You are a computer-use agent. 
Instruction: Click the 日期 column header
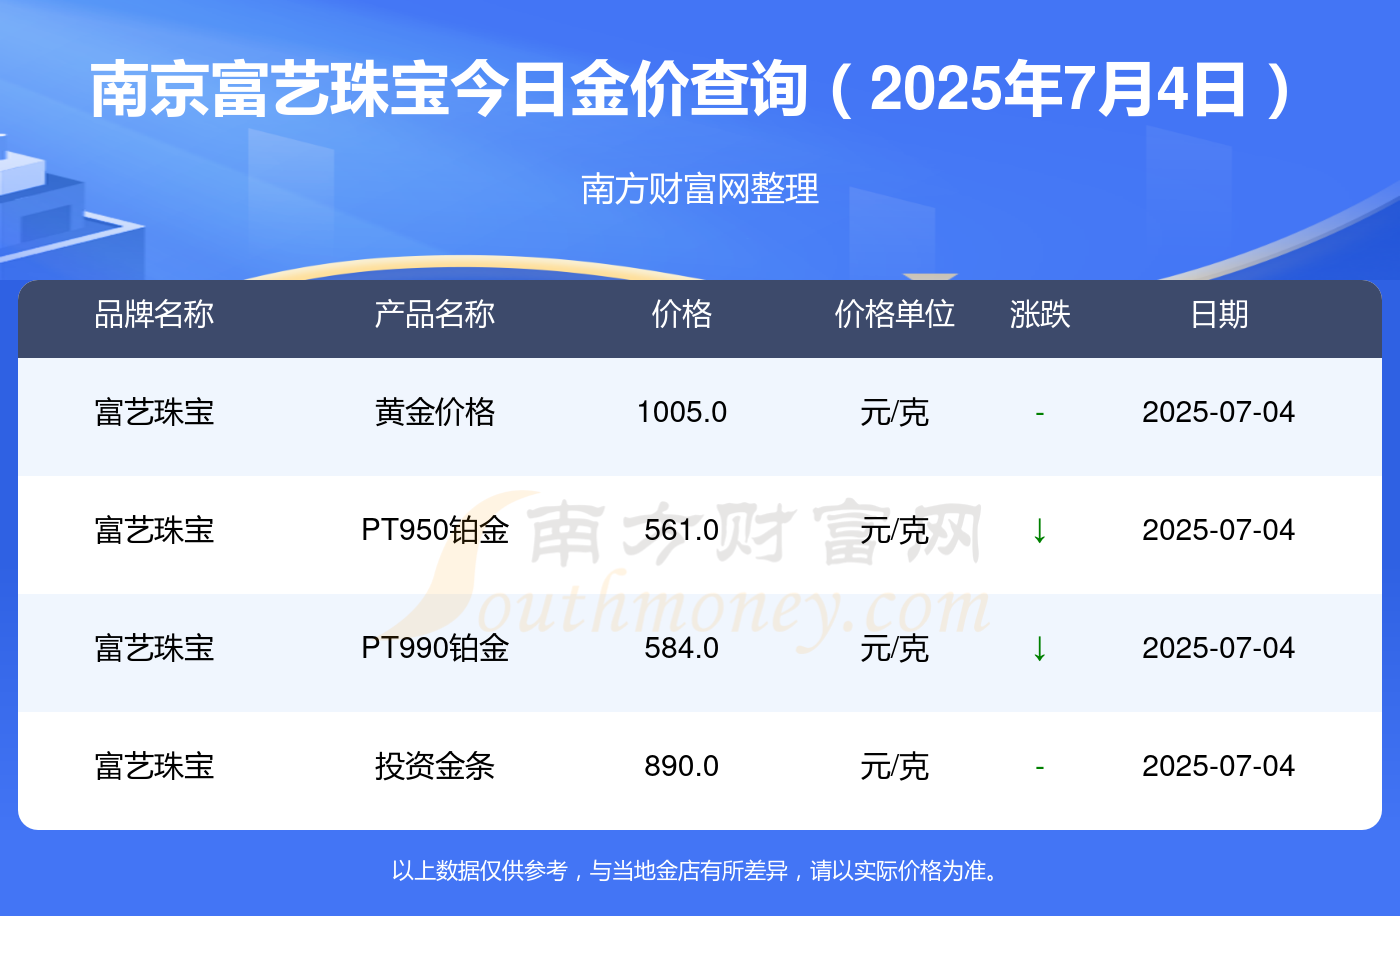click(1219, 315)
